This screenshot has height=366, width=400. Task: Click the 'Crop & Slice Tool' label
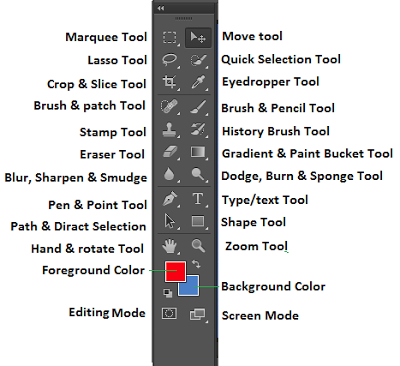point(97,84)
